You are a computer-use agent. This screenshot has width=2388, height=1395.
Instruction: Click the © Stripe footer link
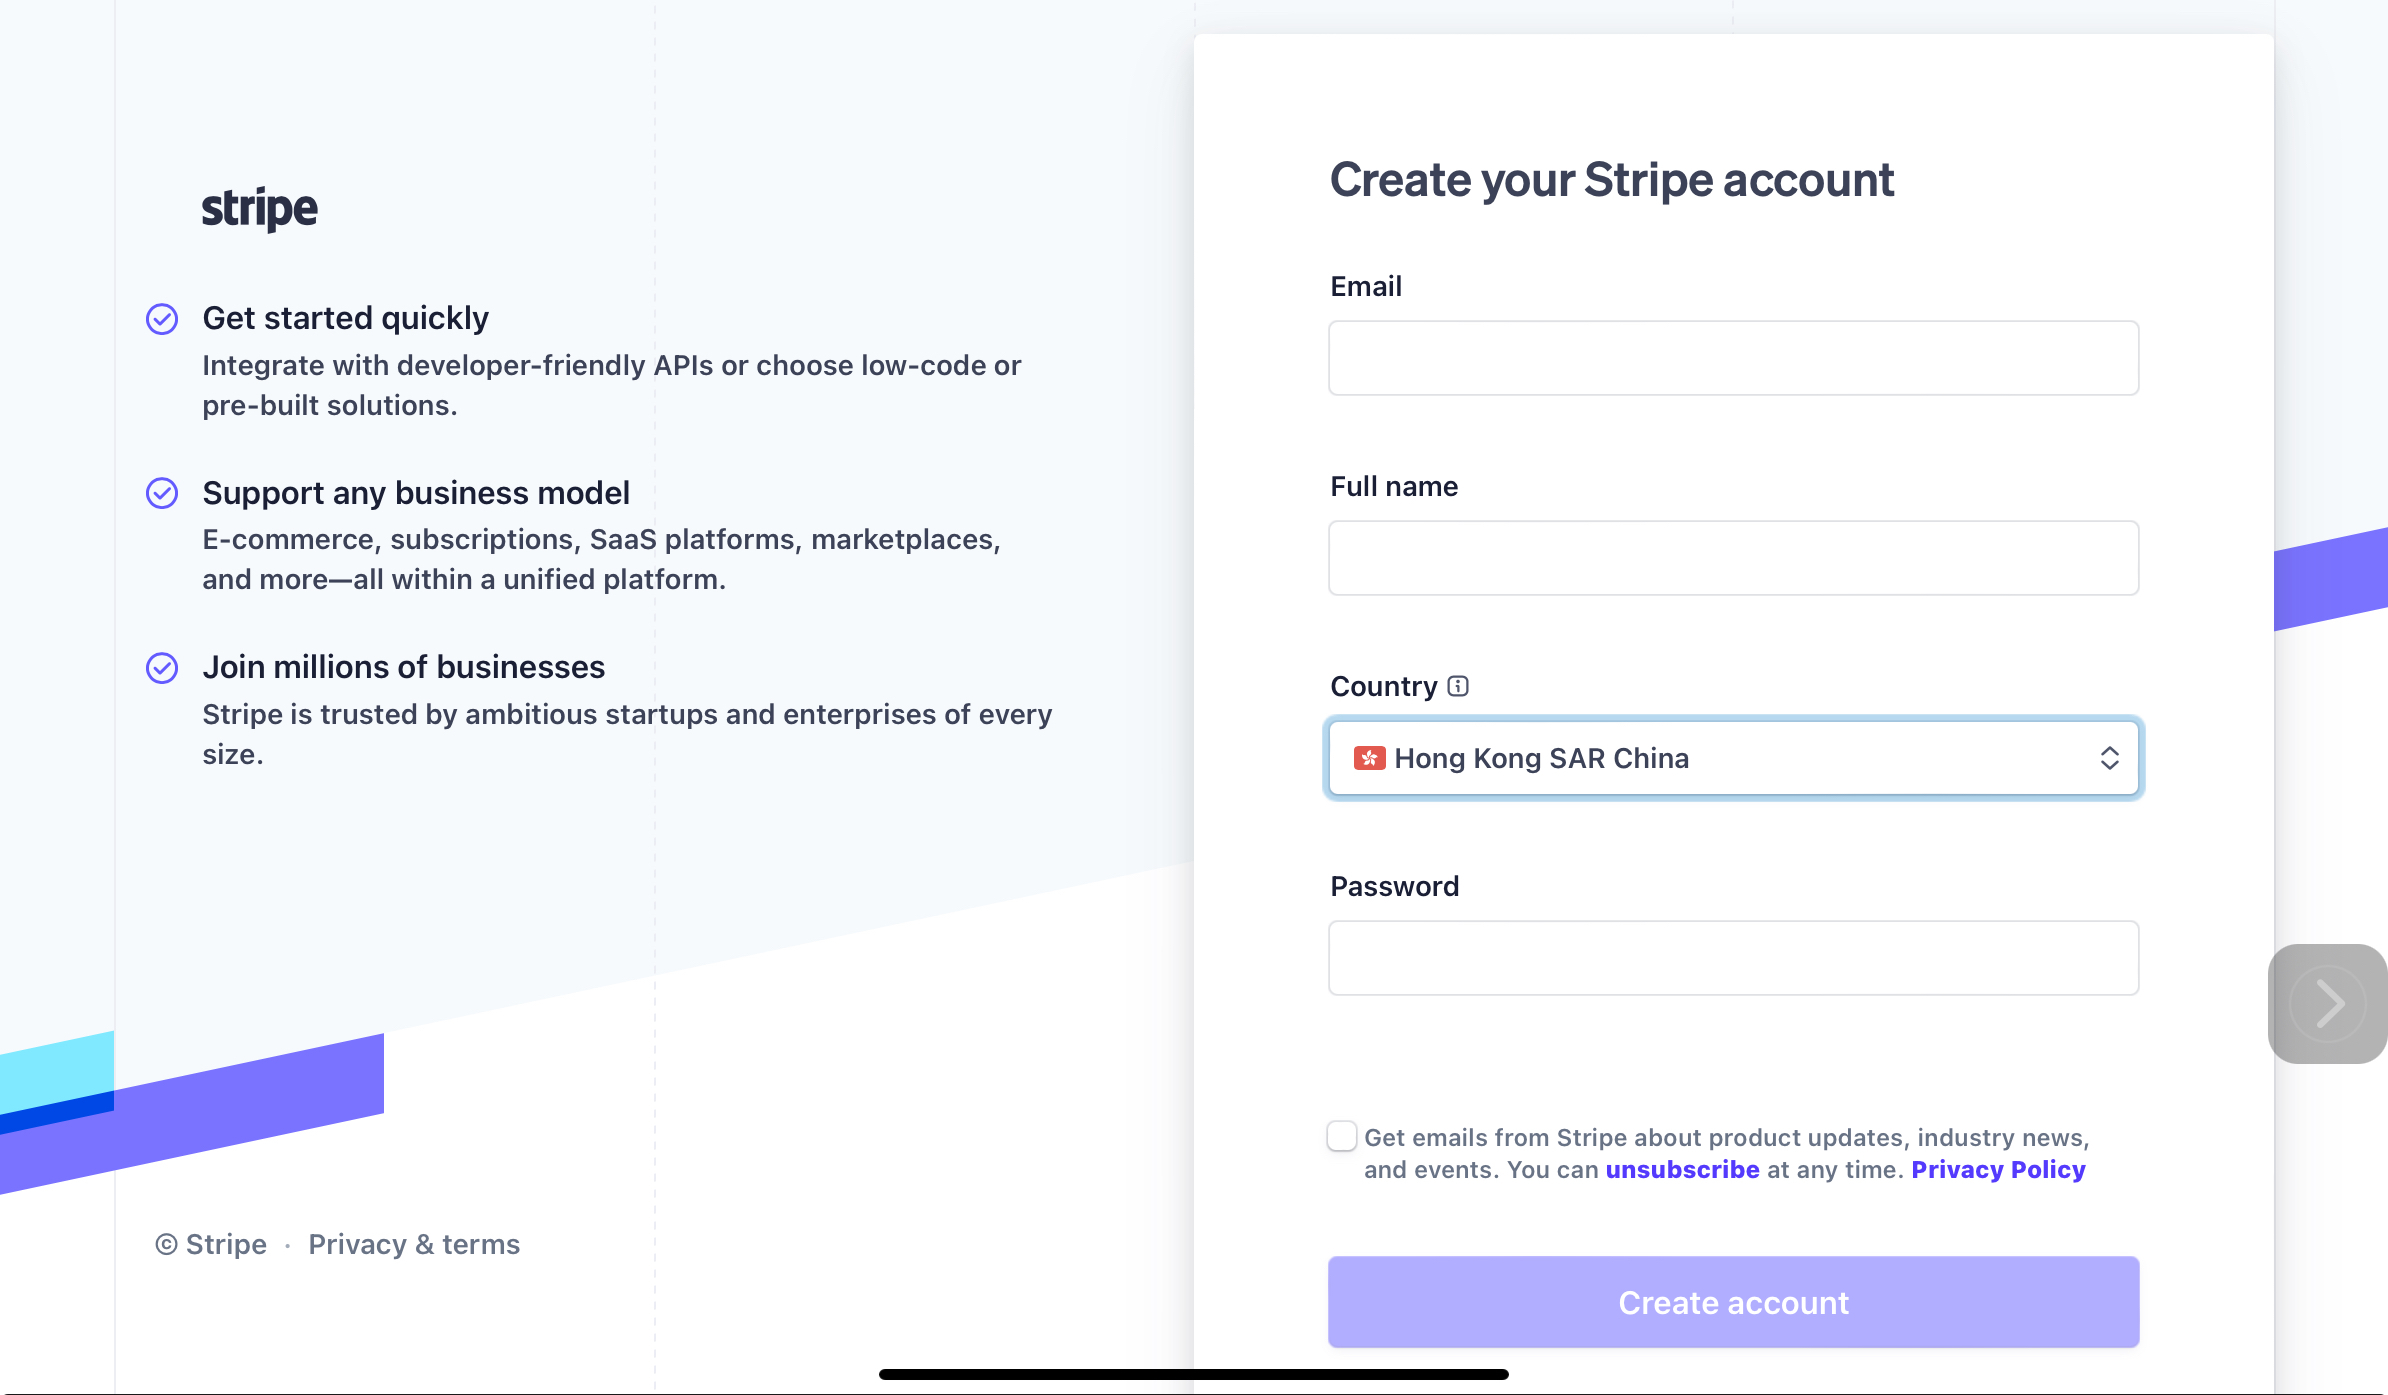click(x=211, y=1244)
